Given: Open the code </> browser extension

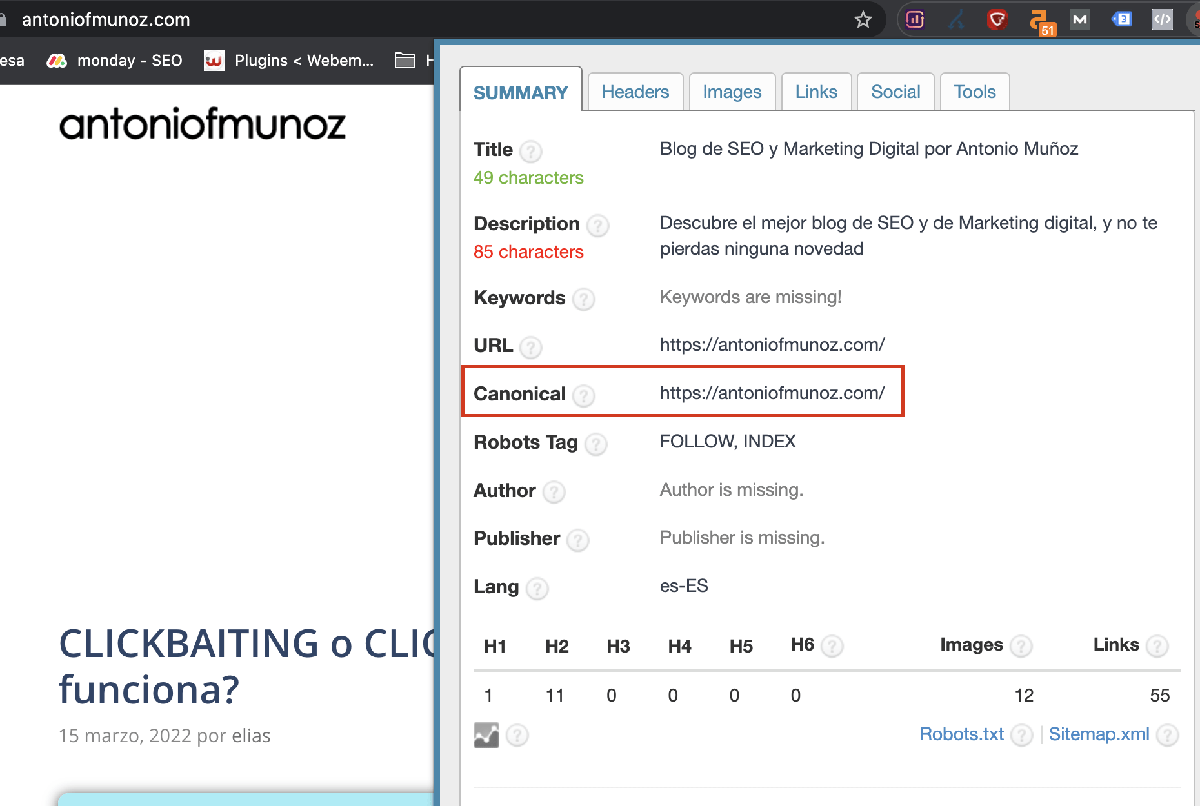Looking at the screenshot, I should click(x=1162, y=18).
